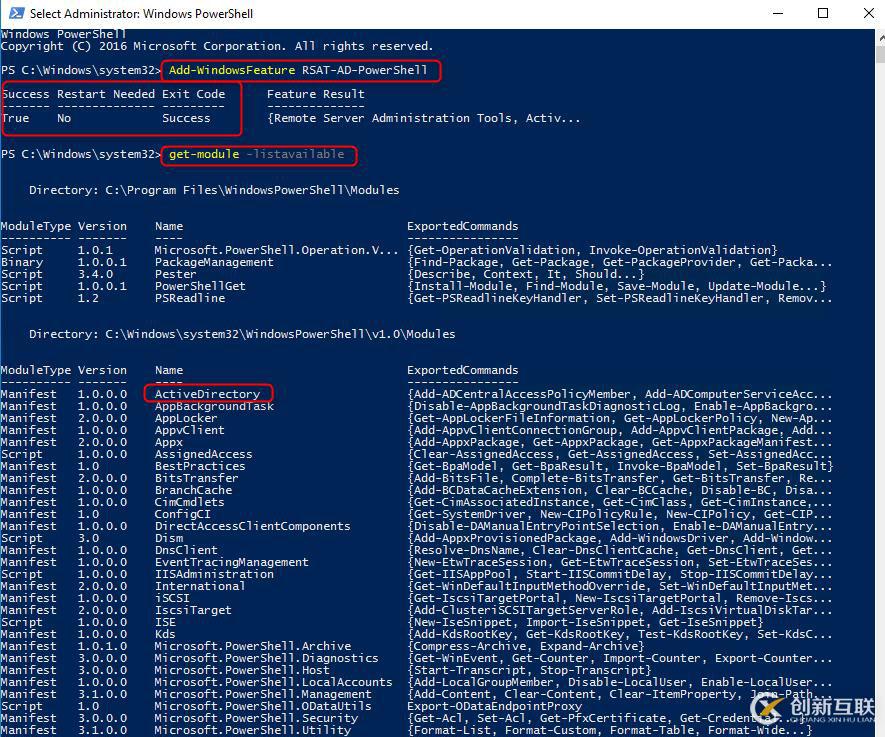Click the '{Remote Server Administration Tools, Activ...' result
Viewport: 885px width, 737px height.
(x=423, y=118)
